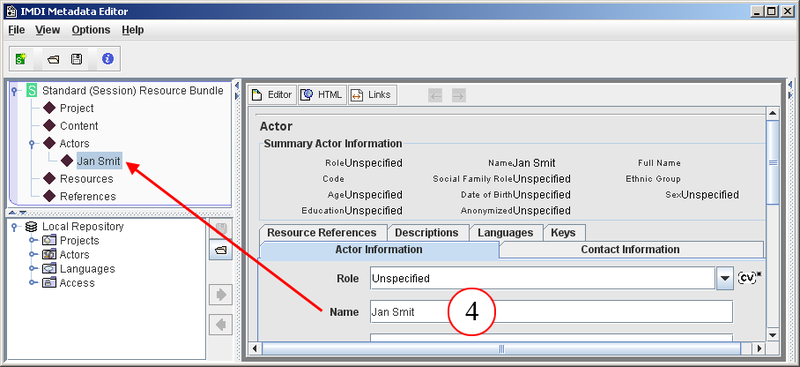Click the Links arrows icon
This screenshot has height=367, width=800.
[357, 95]
